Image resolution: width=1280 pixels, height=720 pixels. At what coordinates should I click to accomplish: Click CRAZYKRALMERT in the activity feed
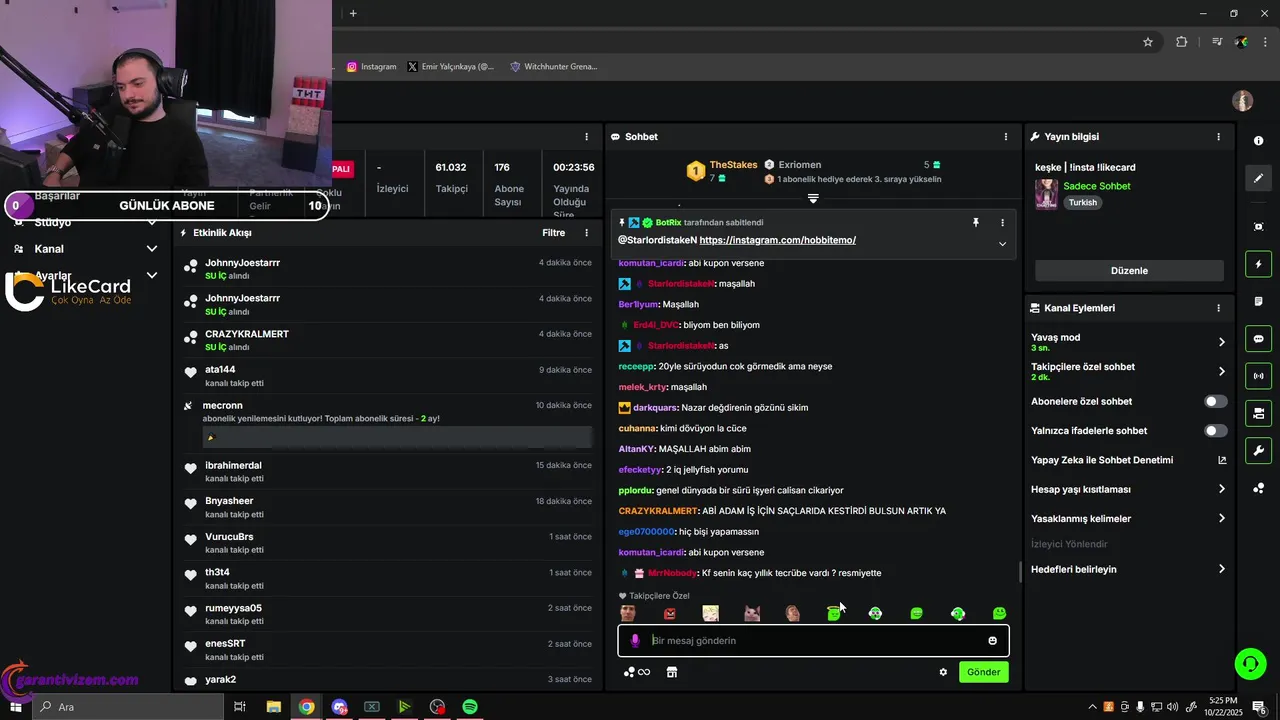coord(246,334)
